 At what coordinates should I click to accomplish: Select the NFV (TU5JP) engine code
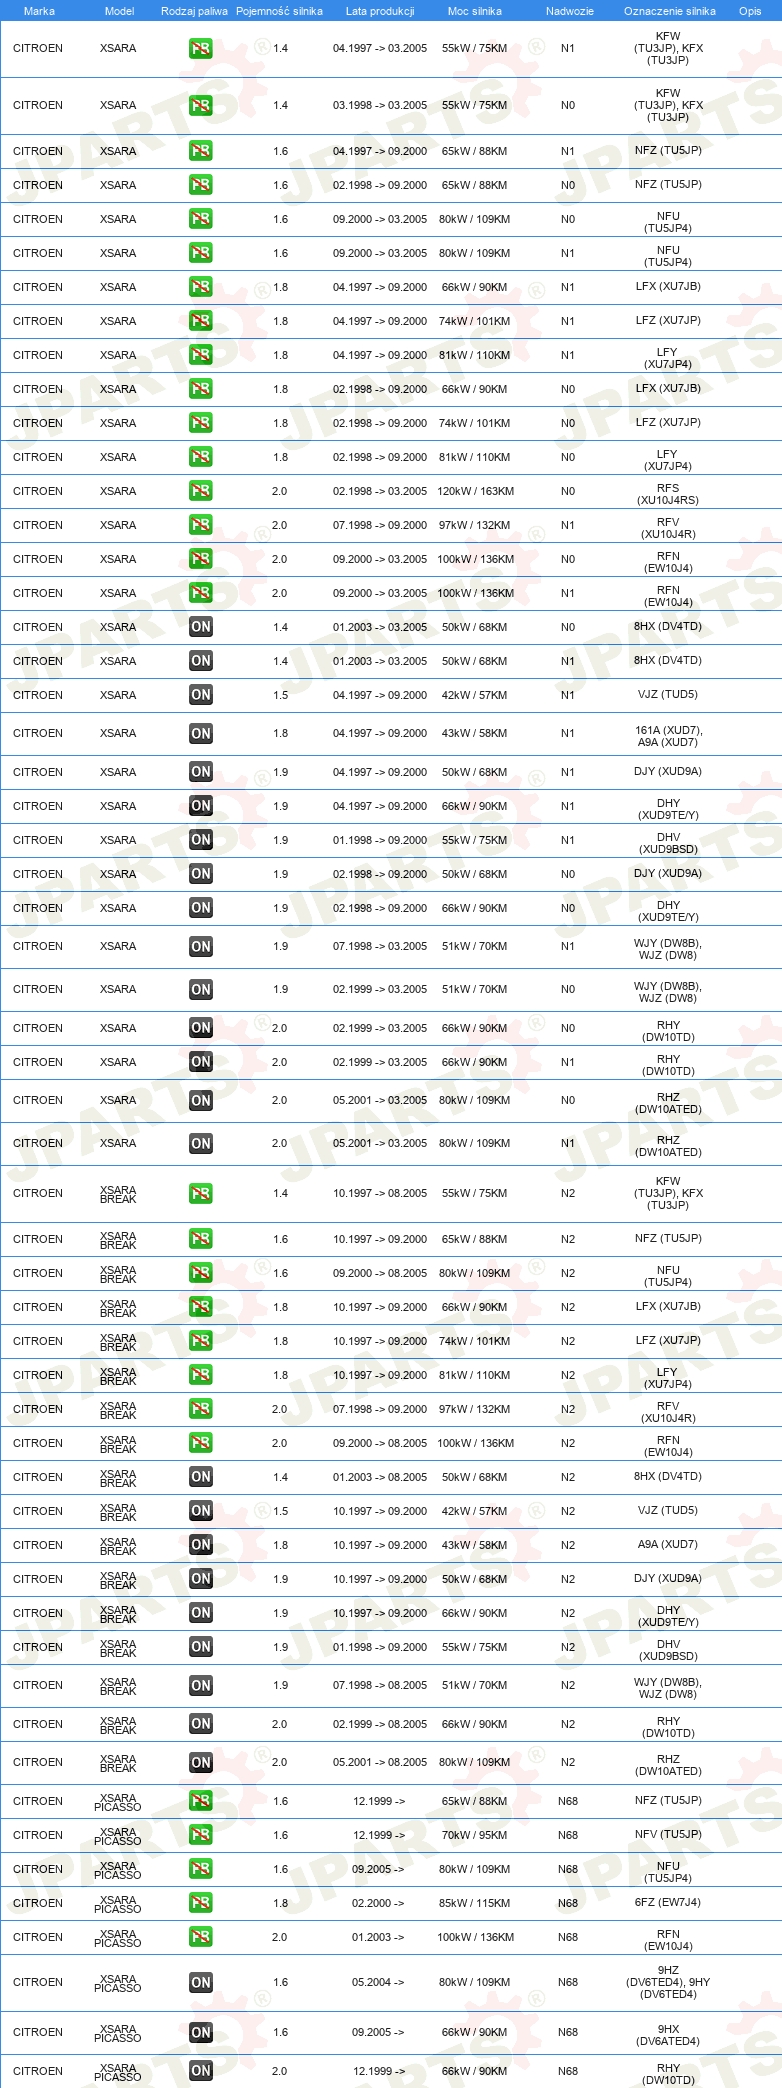668,1834
